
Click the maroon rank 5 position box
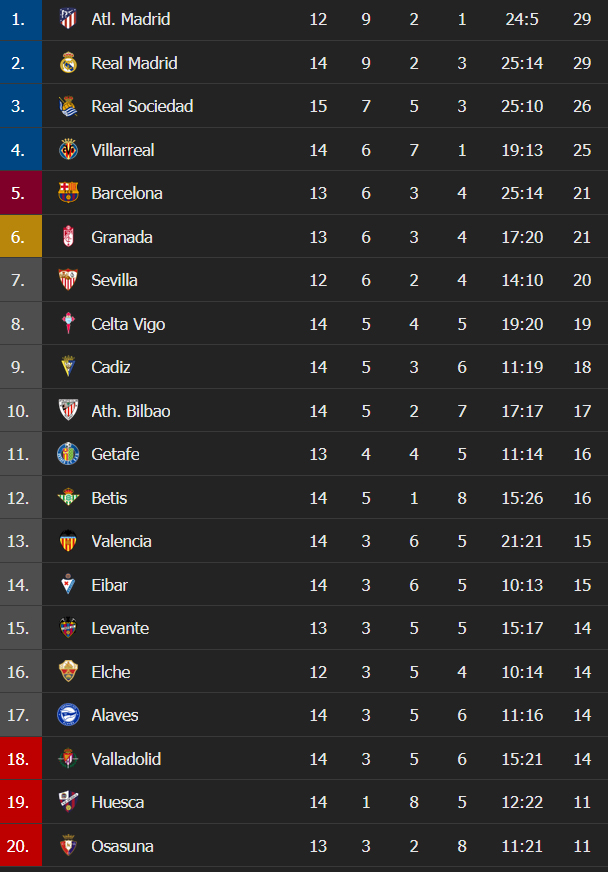20,193
